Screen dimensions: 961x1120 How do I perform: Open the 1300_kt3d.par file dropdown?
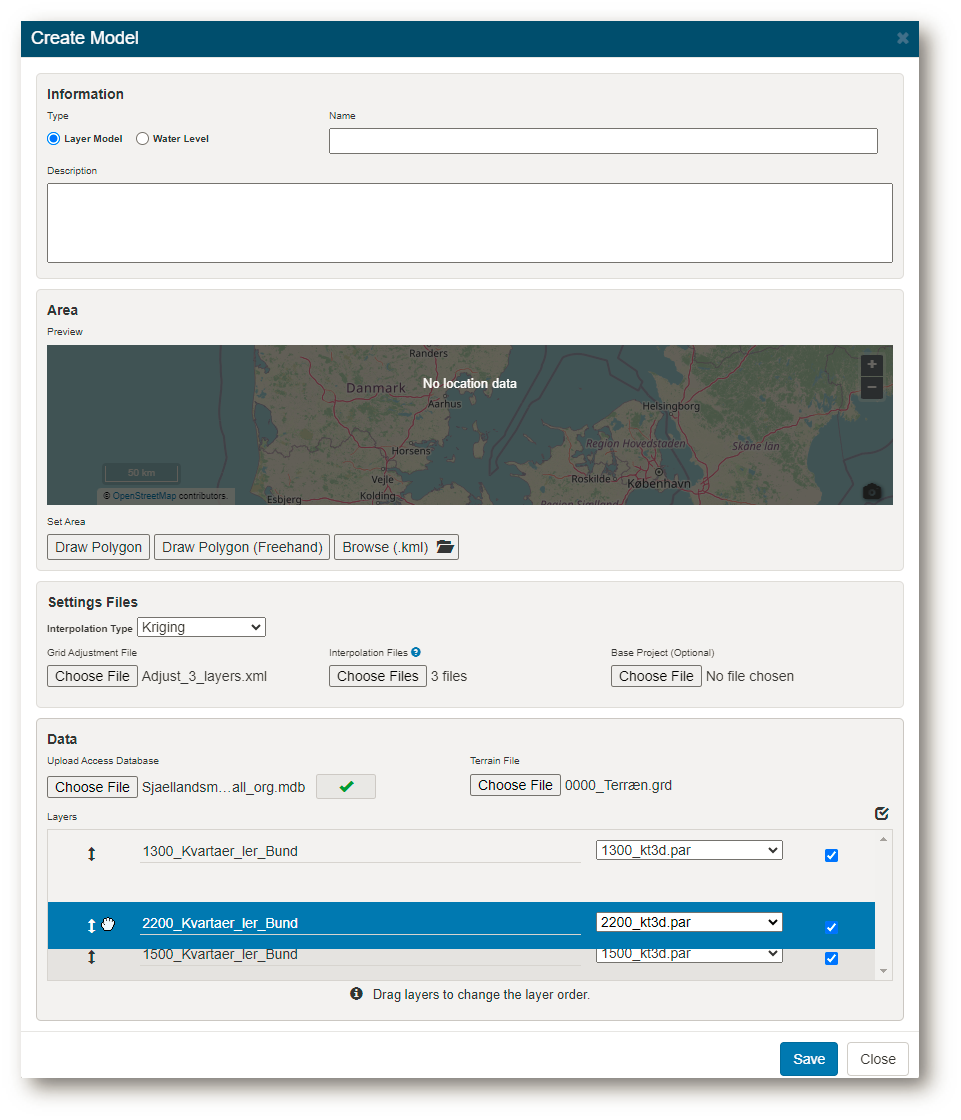click(689, 850)
